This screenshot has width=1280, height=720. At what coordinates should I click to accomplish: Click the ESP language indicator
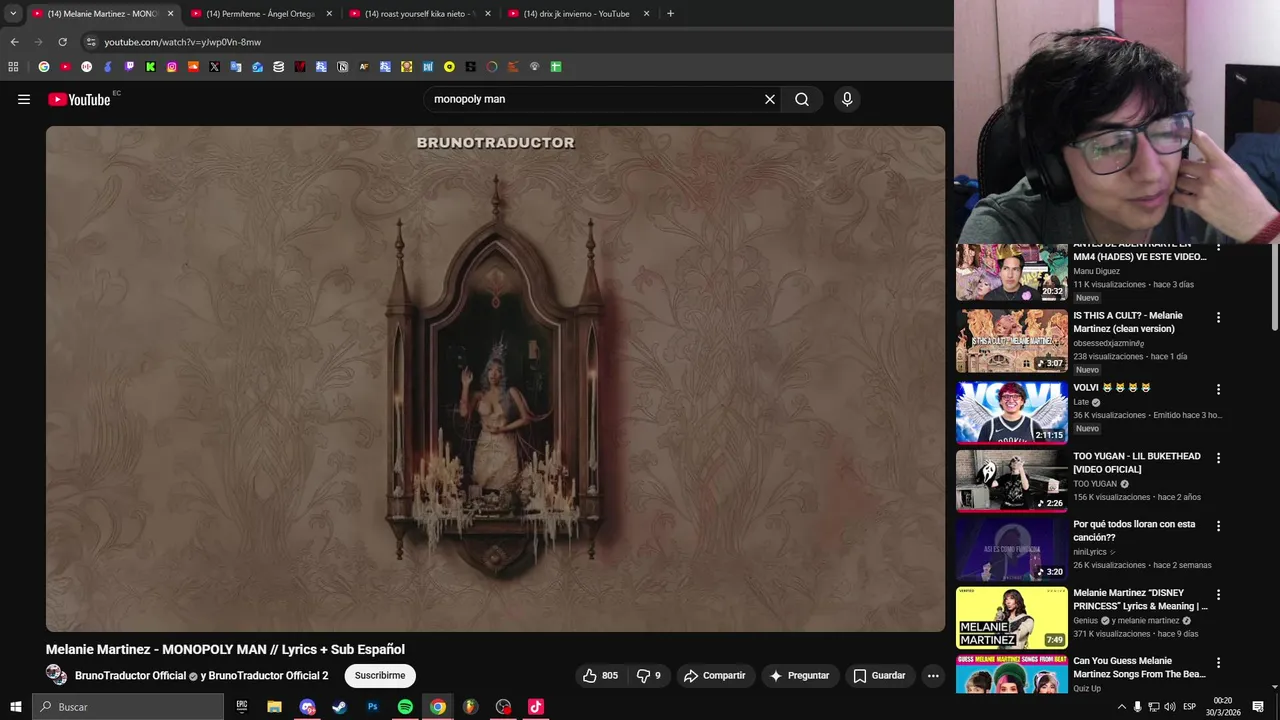point(1189,707)
